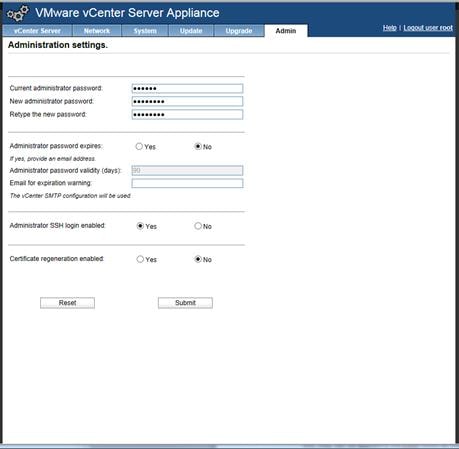Viewport: 459px width, 449px height.
Task: Click the Reset button
Action: point(67,303)
